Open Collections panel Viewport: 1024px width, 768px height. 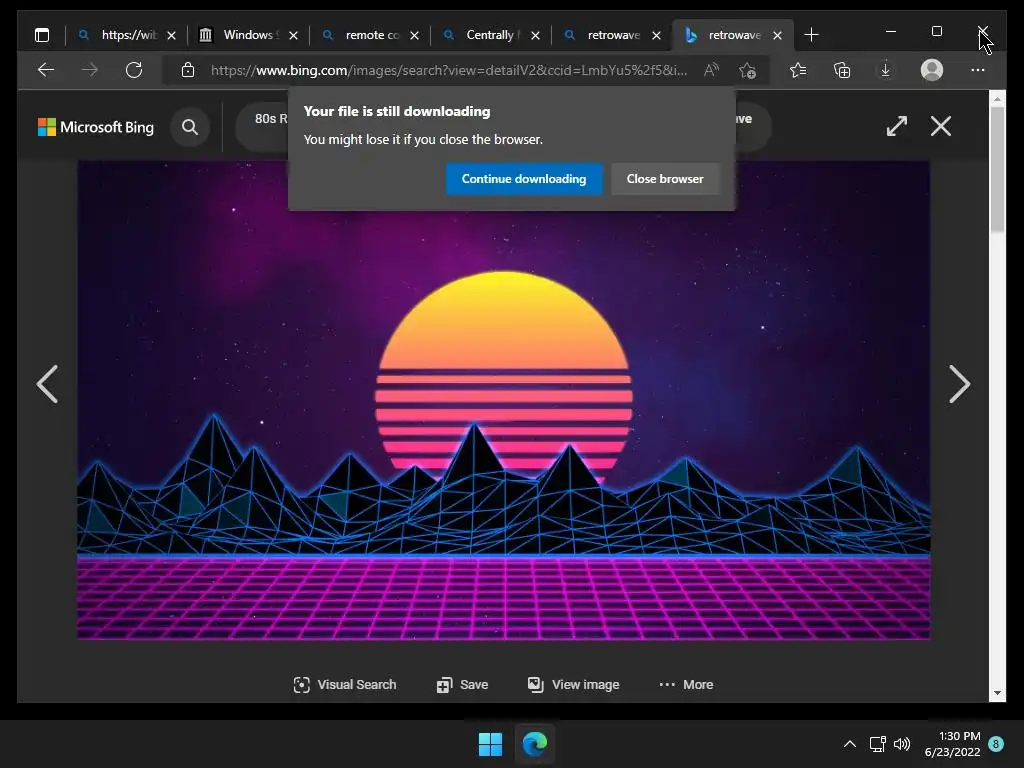[842, 70]
